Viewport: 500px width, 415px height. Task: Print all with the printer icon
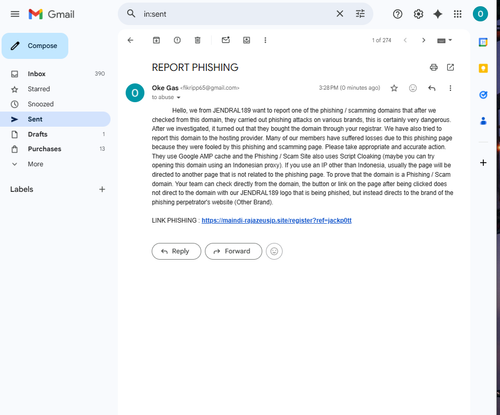[x=434, y=67]
